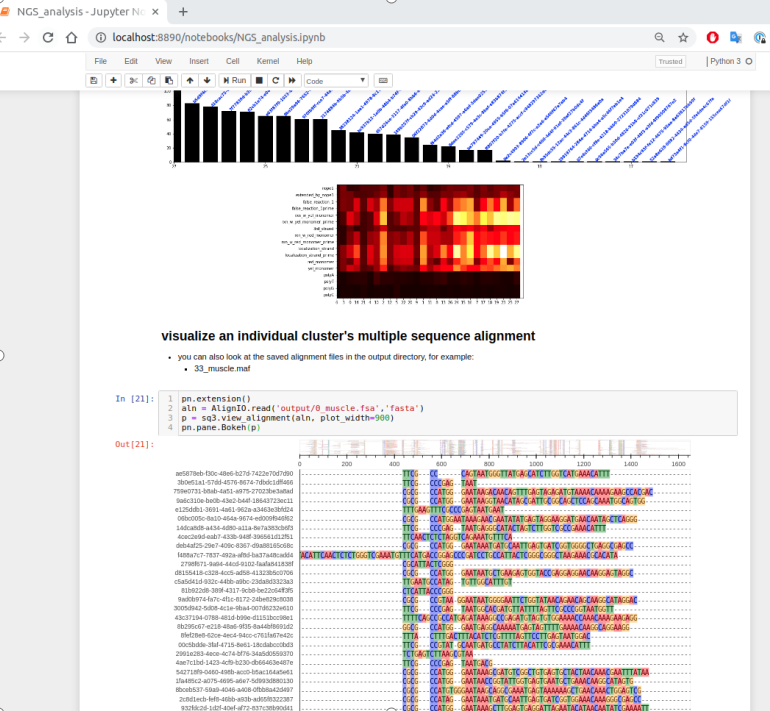
Task: Insert a cell below with plus icon
Action: pyautogui.click(x=114, y=80)
